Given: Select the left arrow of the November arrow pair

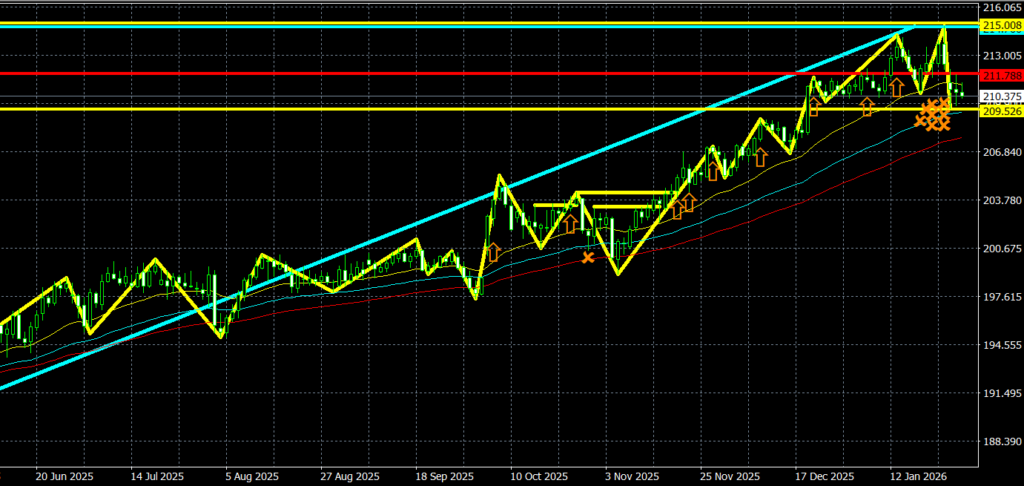Looking at the screenshot, I should coord(676,209).
